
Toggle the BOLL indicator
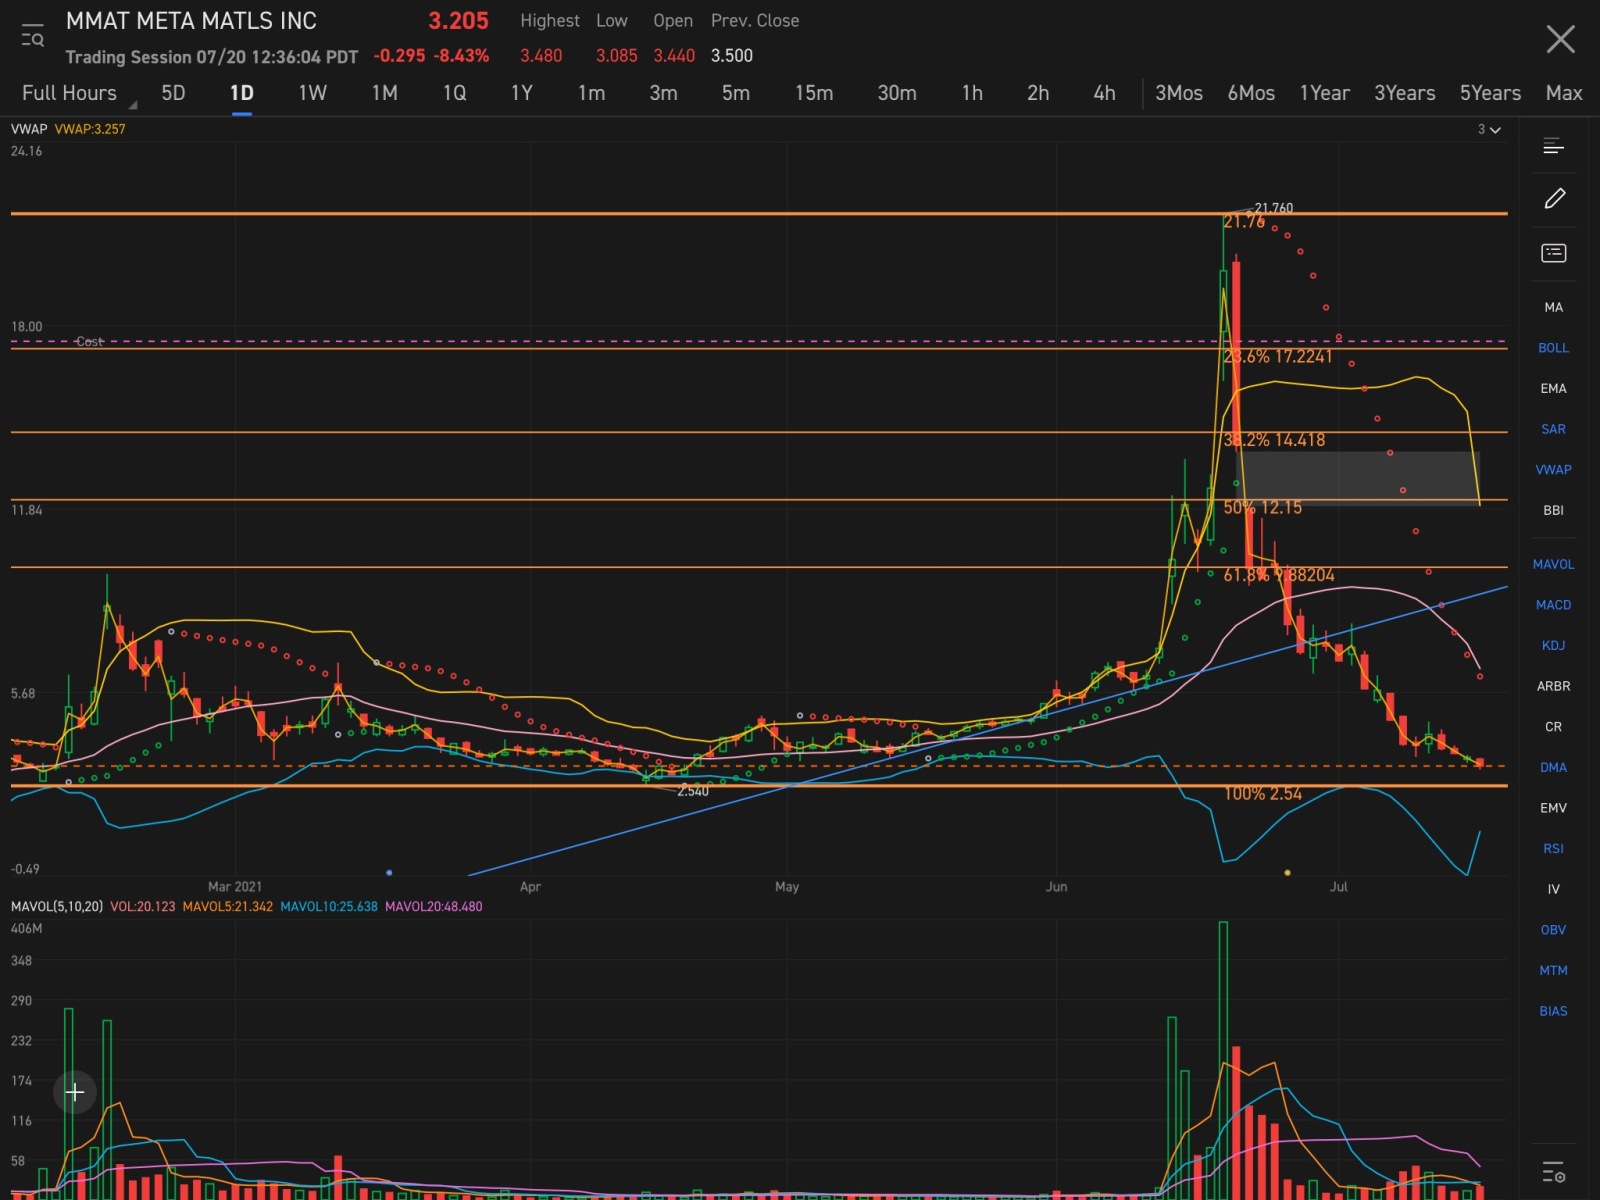pos(1553,348)
